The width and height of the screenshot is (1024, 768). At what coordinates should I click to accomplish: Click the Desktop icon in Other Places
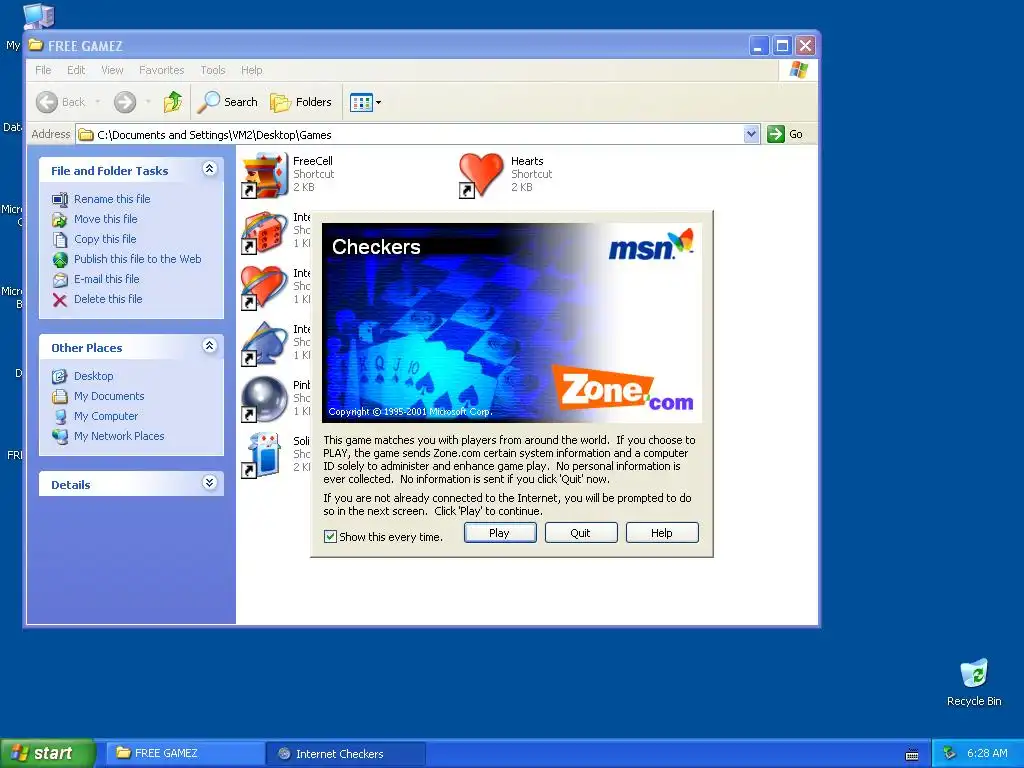[x=60, y=376]
